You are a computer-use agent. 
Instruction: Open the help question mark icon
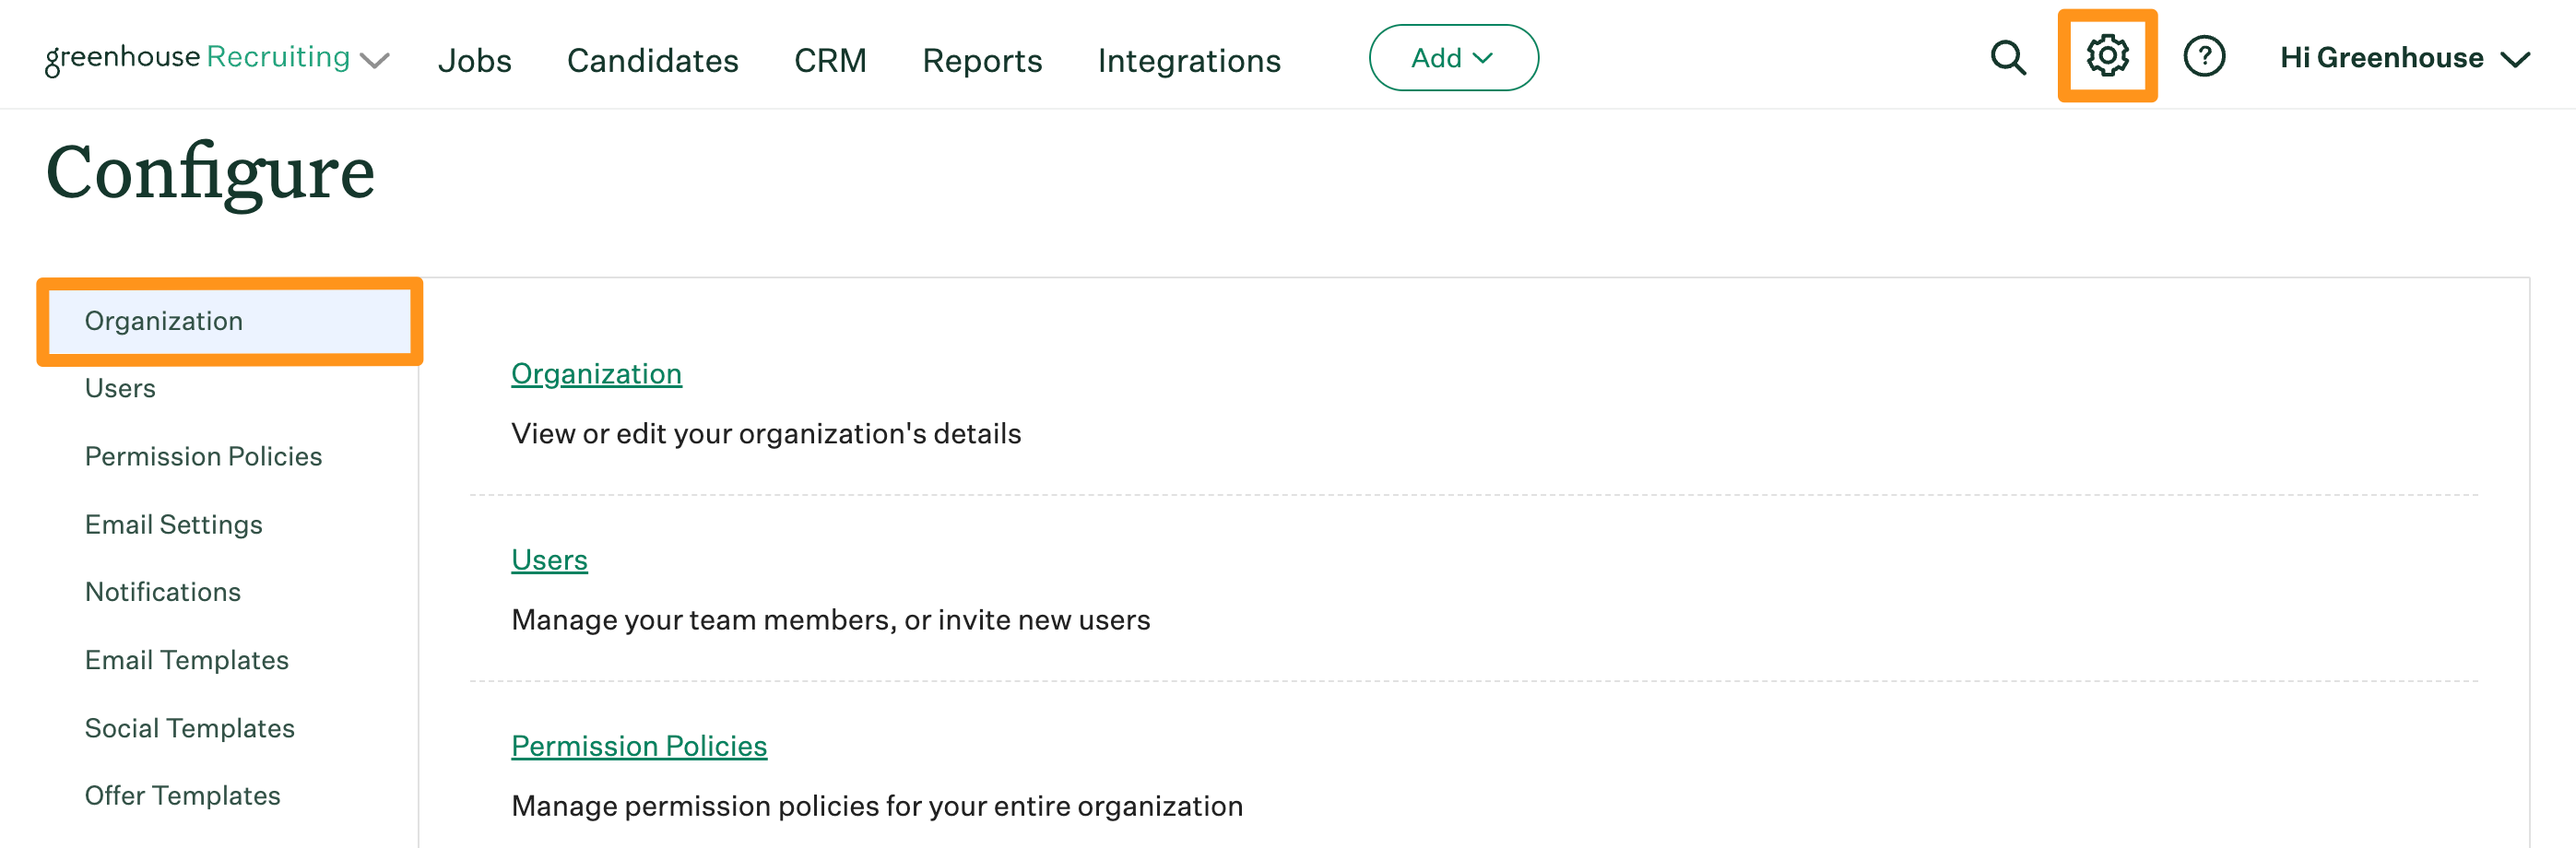(2205, 57)
